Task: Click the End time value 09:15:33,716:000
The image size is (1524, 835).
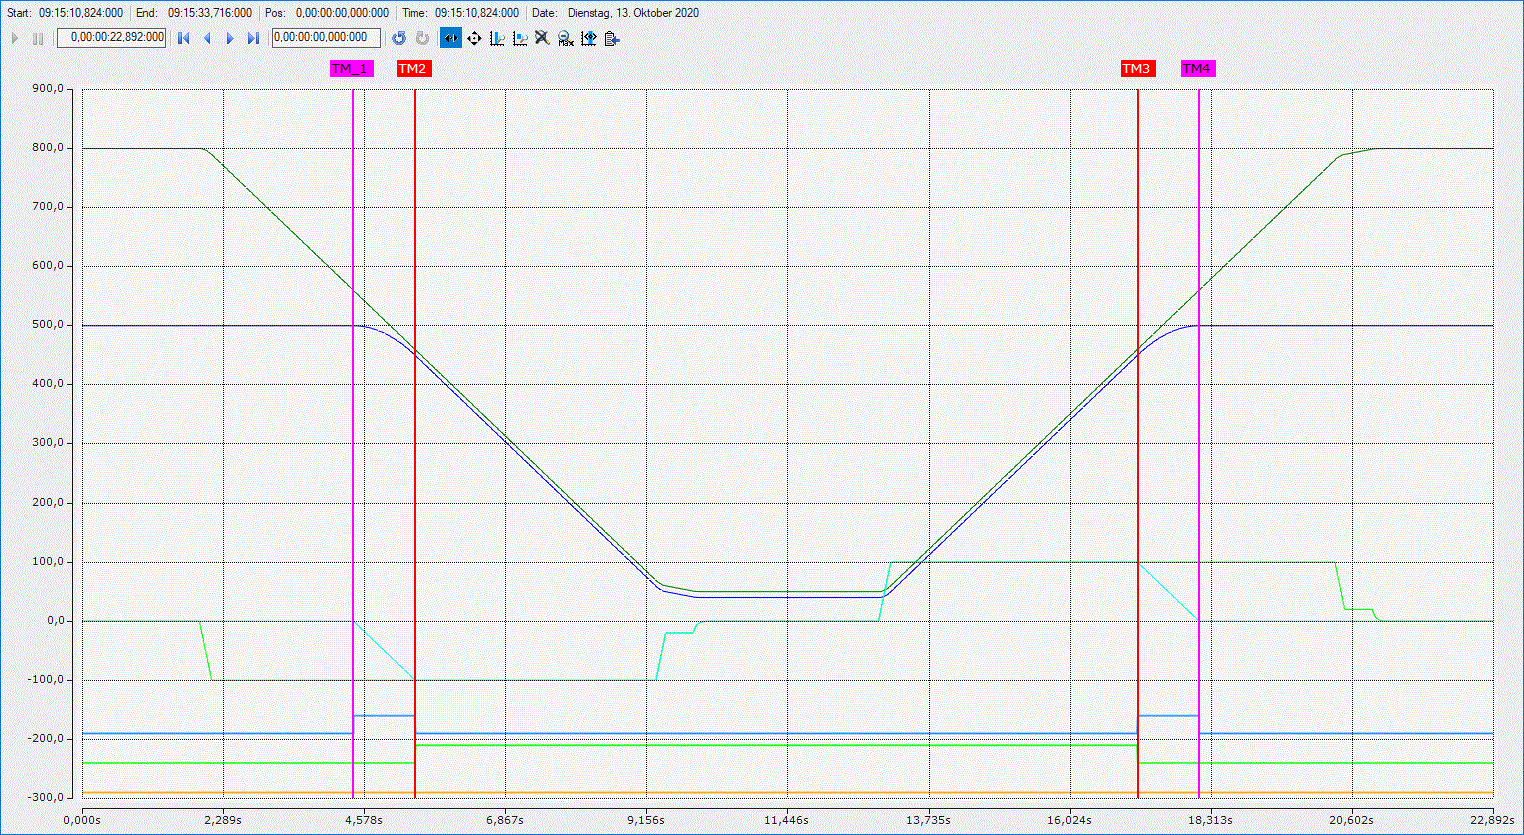Action: tap(210, 13)
